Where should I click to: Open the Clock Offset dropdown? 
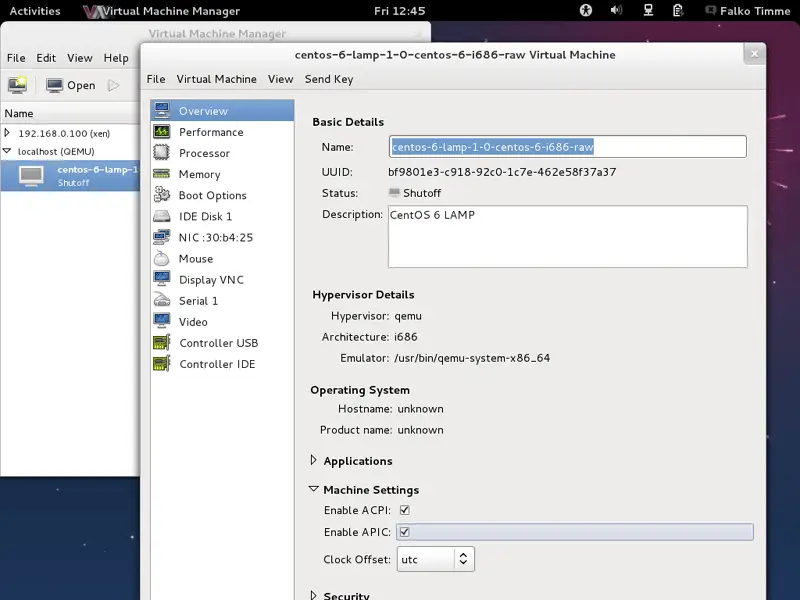click(436, 559)
